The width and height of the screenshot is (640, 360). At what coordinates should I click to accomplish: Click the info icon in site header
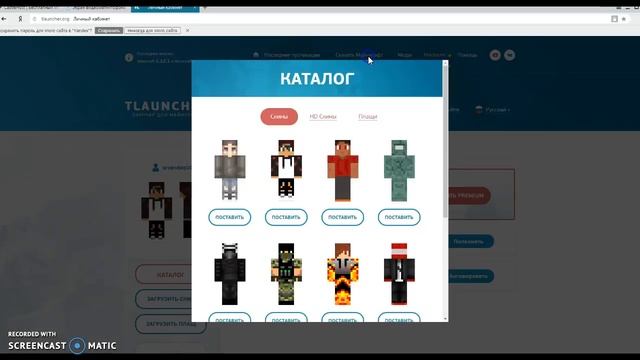tap(129, 58)
